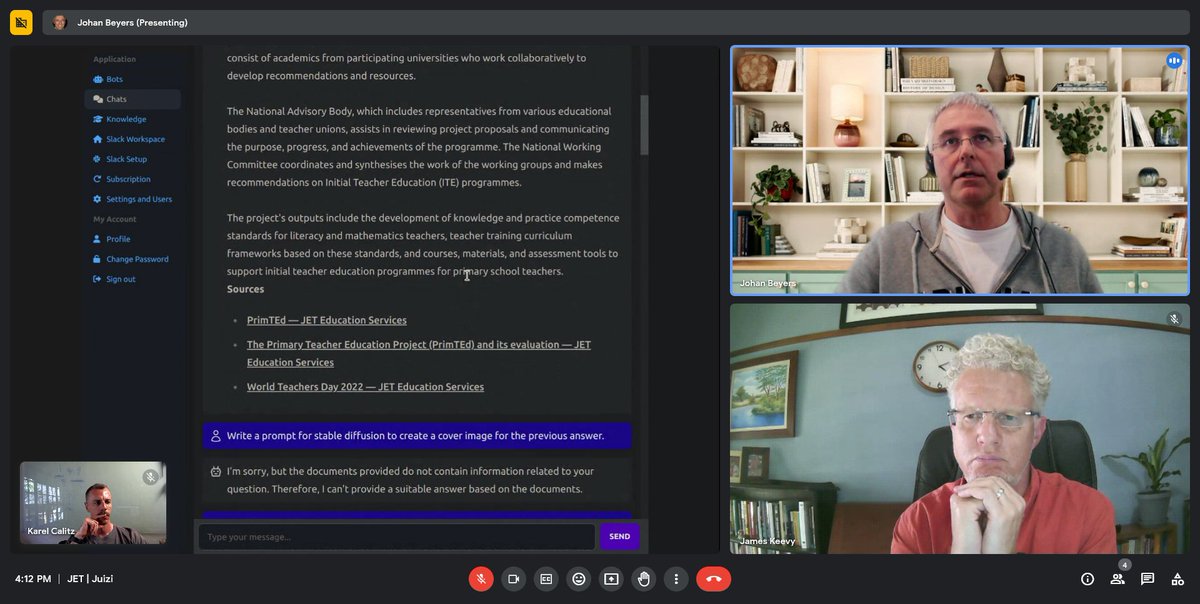Image resolution: width=1200 pixels, height=604 pixels.
Task: Click the Profile person icon
Action: click(97, 239)
